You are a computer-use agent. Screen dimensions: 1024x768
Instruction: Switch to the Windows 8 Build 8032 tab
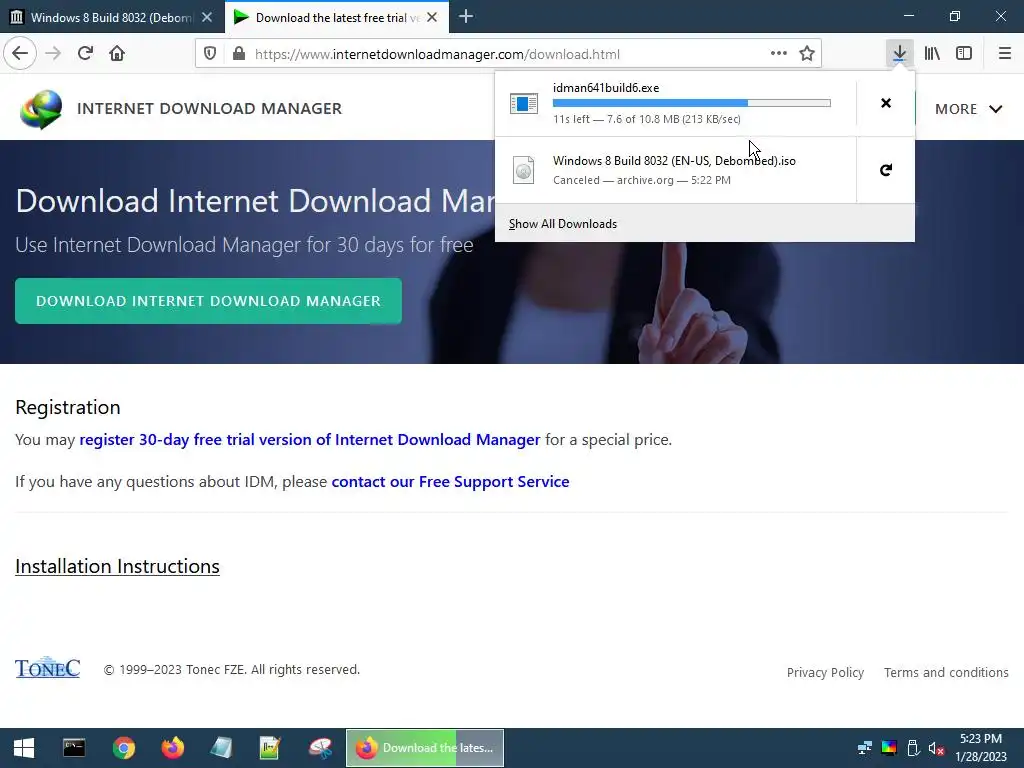click(x=112, y=17)
